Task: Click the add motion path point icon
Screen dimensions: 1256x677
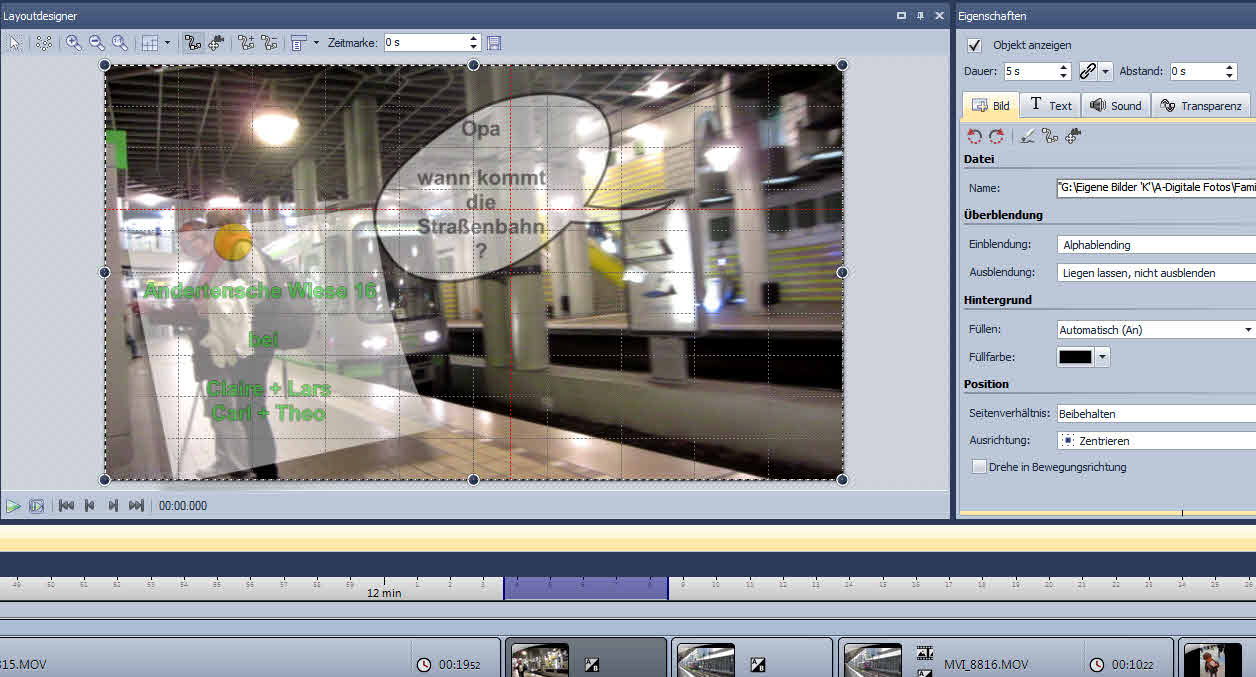Action: coord(246,43)
